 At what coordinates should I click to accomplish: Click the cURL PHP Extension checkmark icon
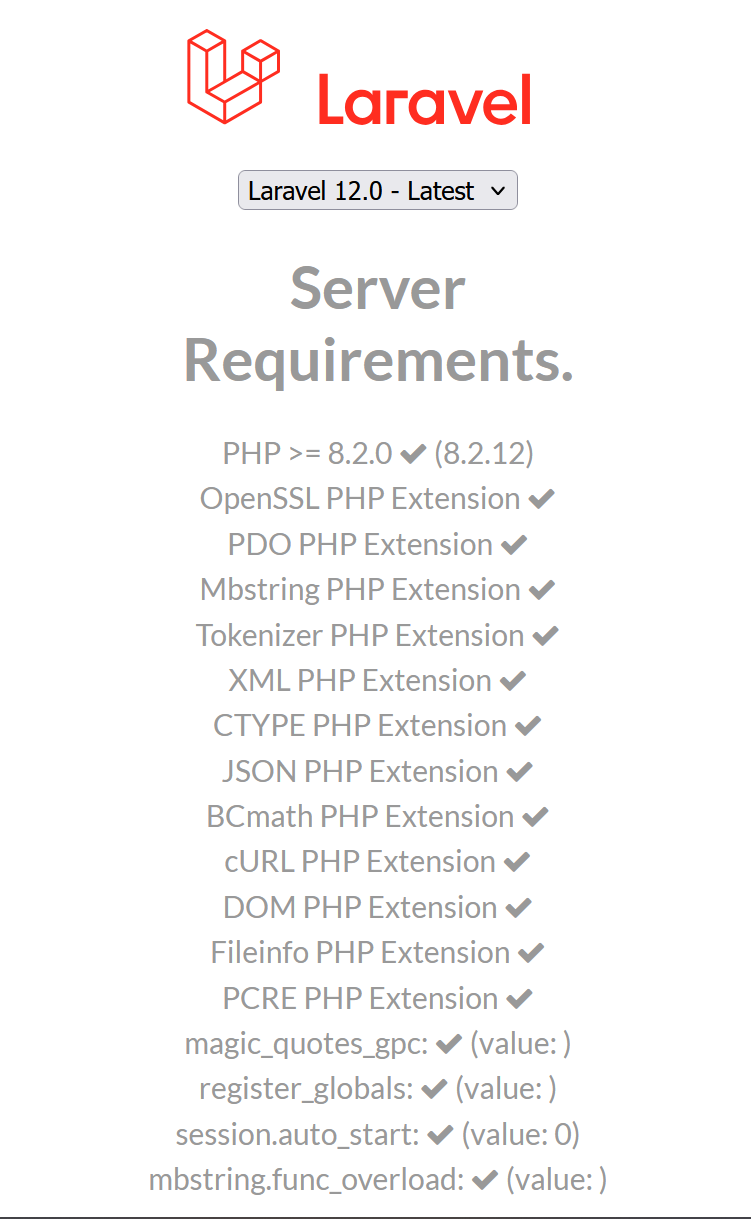[x=517, y=862]
